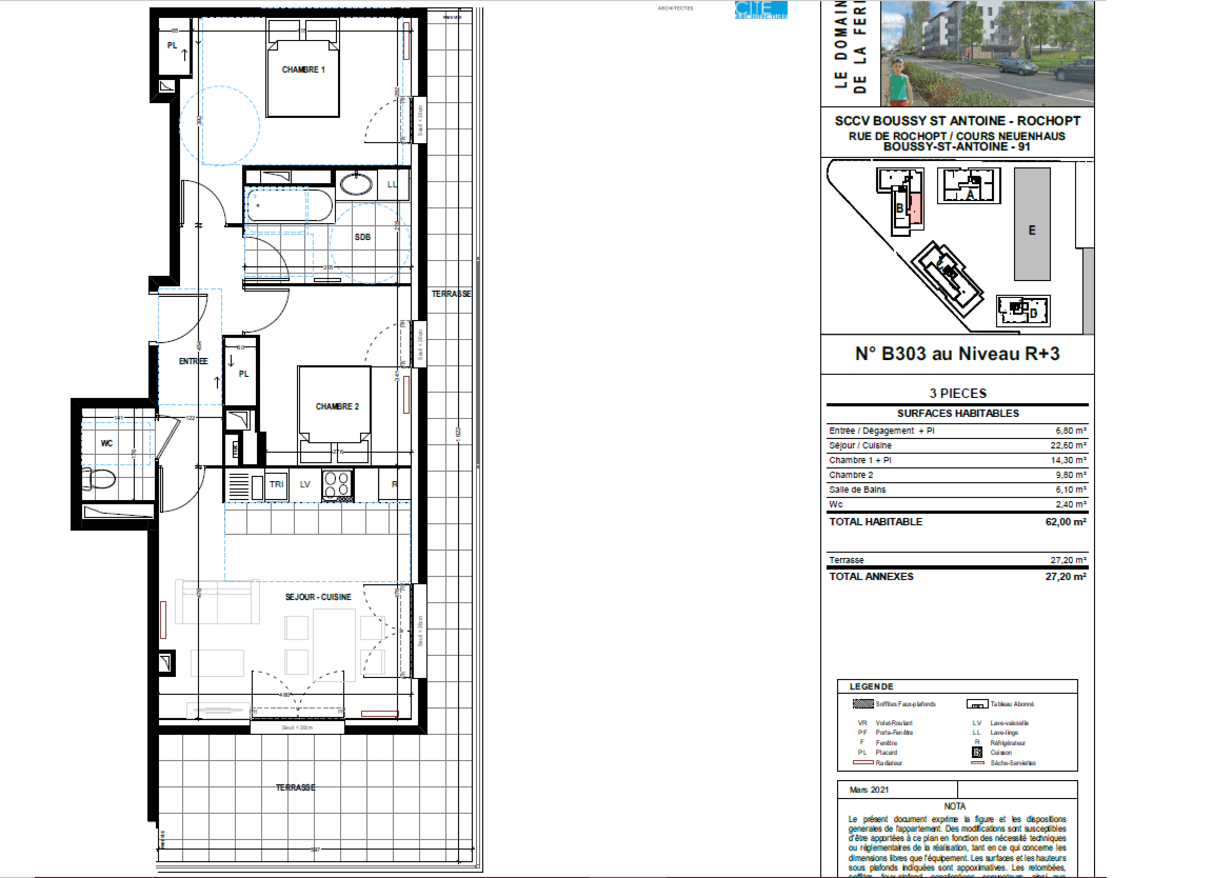The image size is (1213, 878).
Task: Click the Radiateur red symbol in legend
Action: coord(863,763)
